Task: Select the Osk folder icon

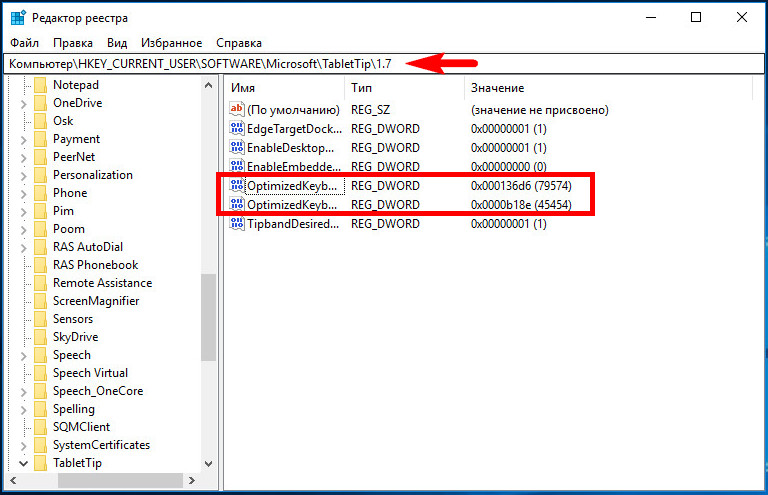Action: tap(41, 121)
